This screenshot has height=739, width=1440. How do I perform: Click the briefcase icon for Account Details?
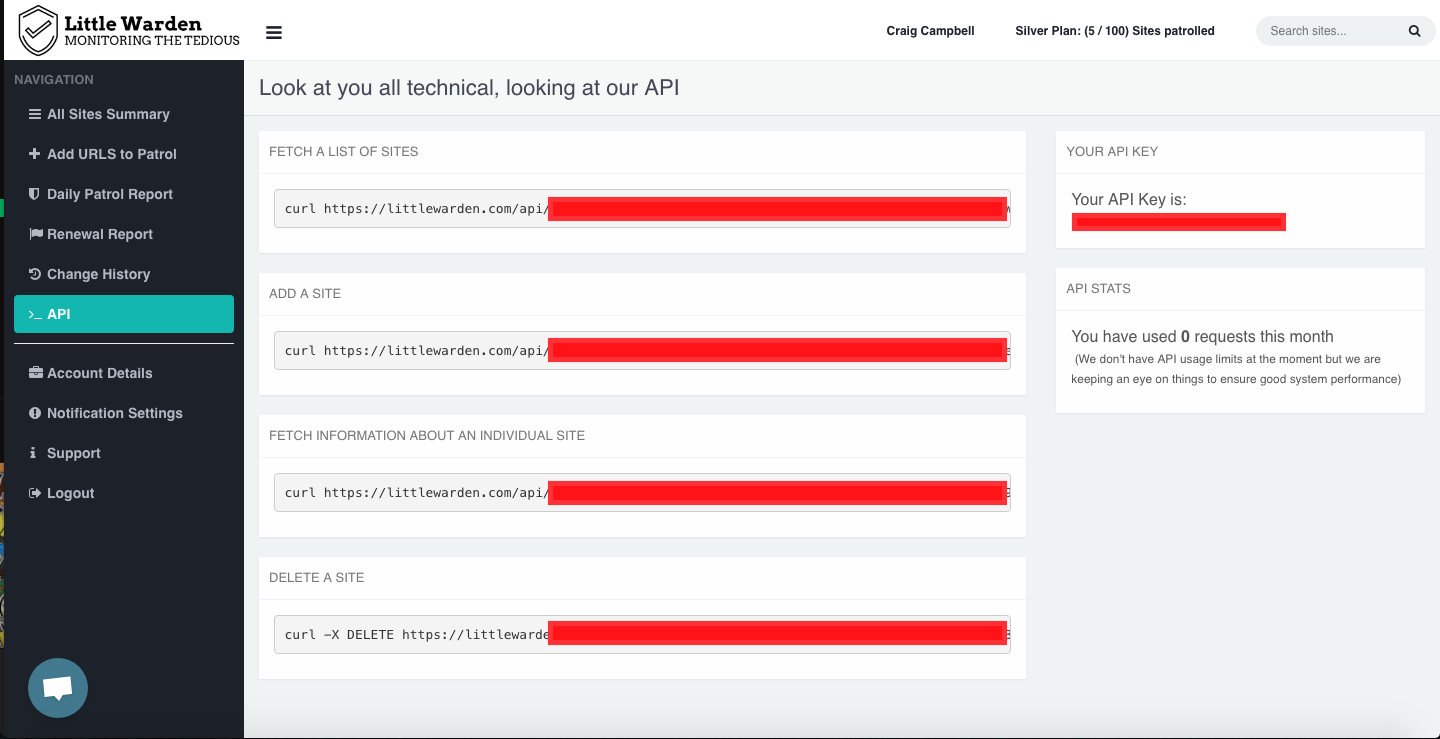(36, 373)
